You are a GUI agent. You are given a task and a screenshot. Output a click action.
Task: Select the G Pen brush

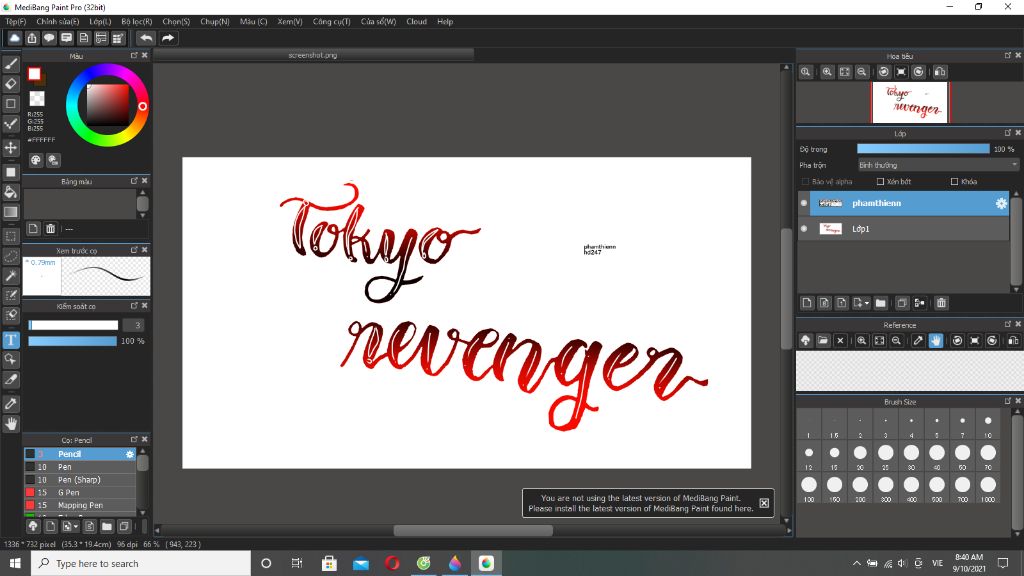tap(80, 492)
